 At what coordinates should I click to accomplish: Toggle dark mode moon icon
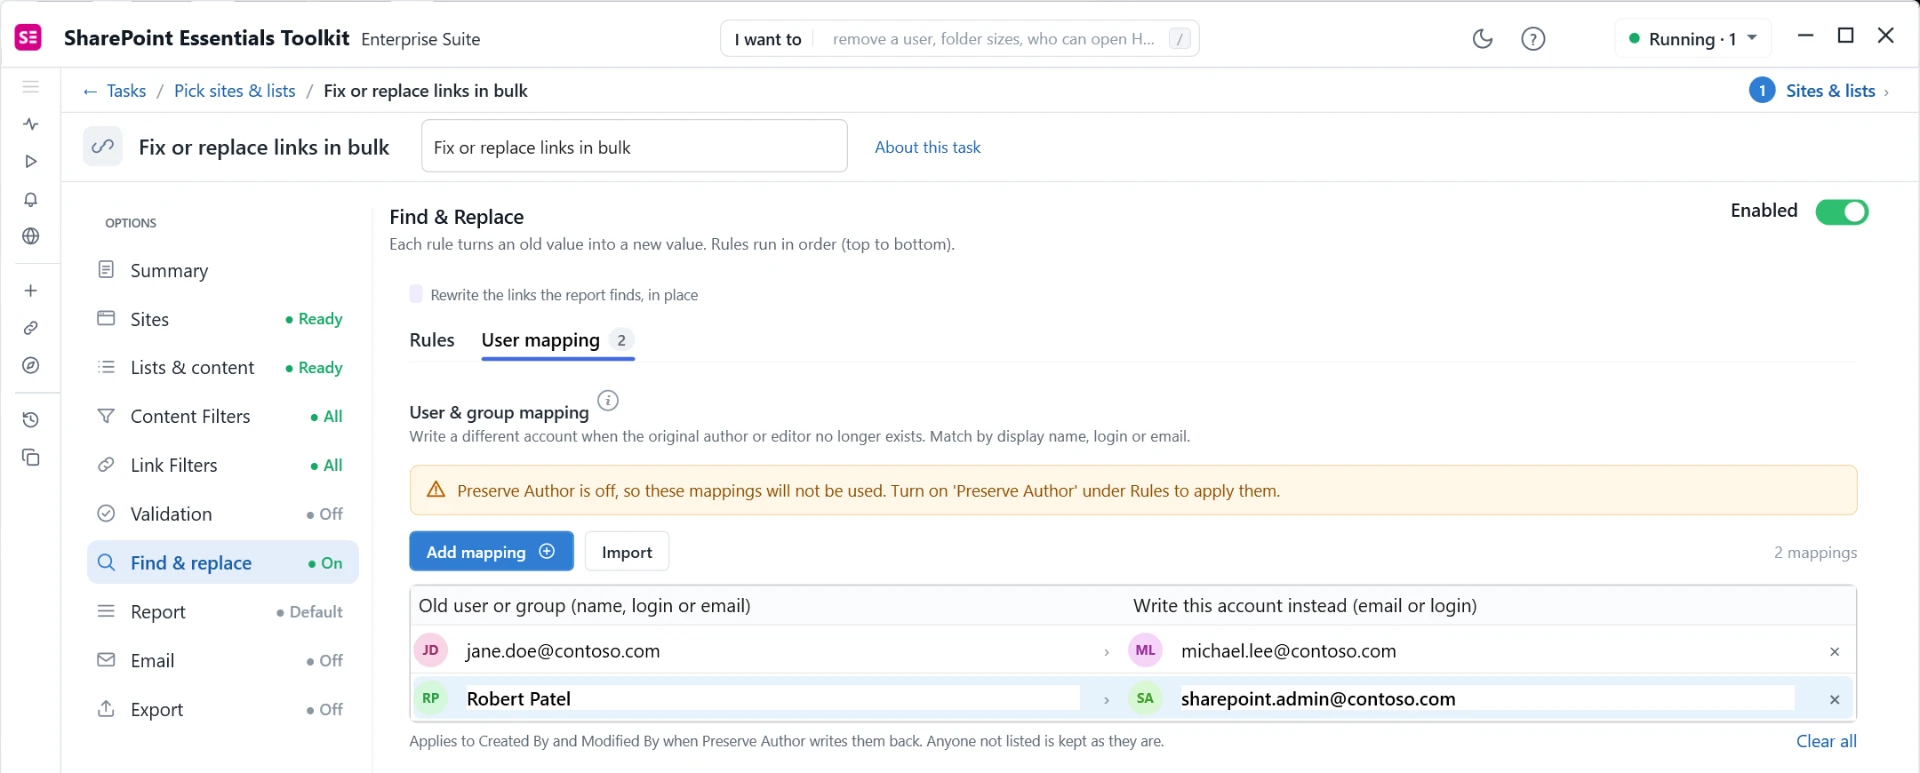(1483, 39)
